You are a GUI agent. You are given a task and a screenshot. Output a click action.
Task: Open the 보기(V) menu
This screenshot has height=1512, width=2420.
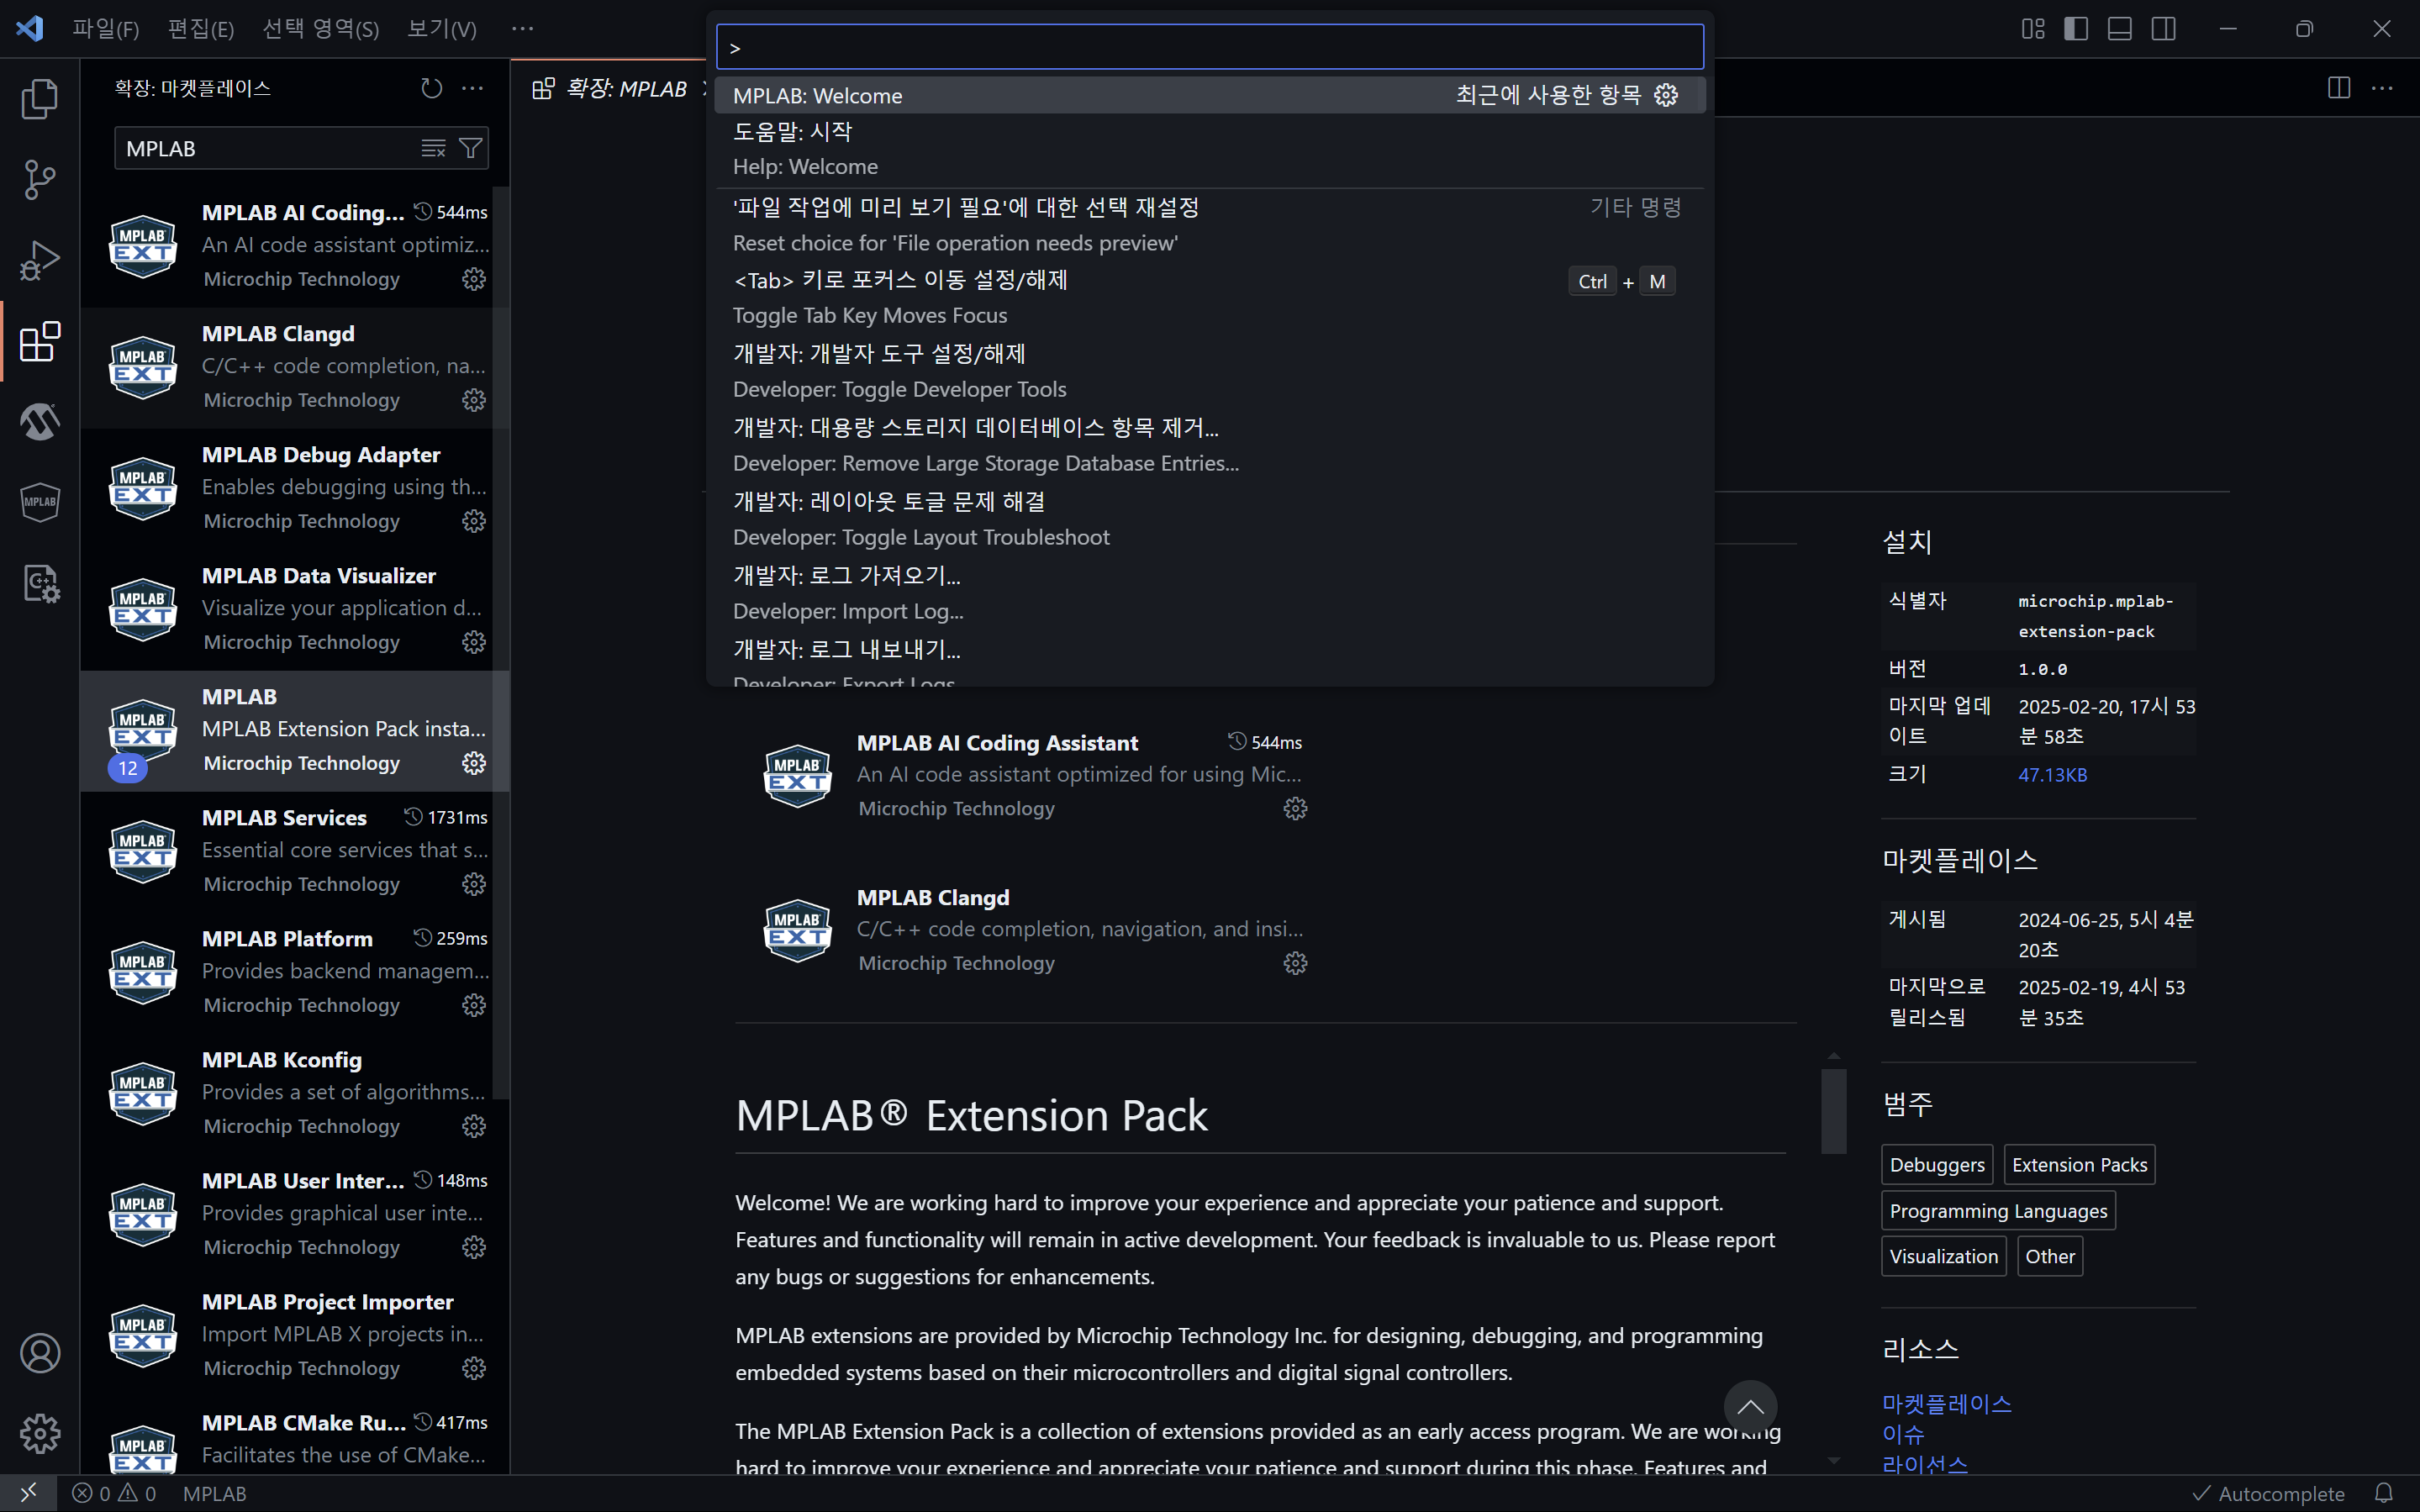coord(442,29)
